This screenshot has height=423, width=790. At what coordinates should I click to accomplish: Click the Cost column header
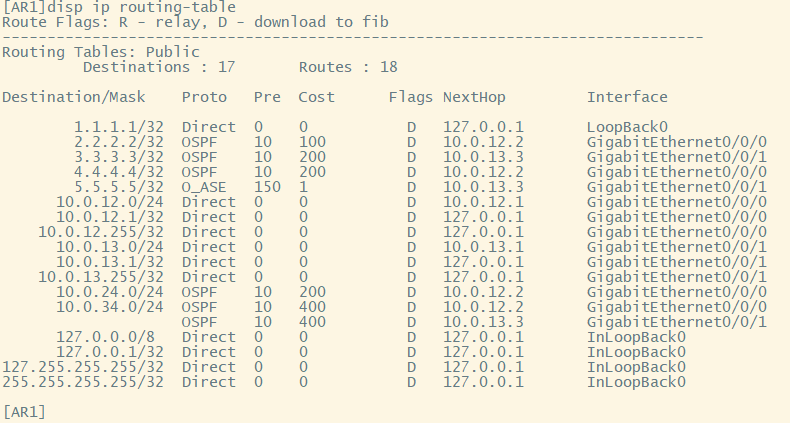pos(316,97)
